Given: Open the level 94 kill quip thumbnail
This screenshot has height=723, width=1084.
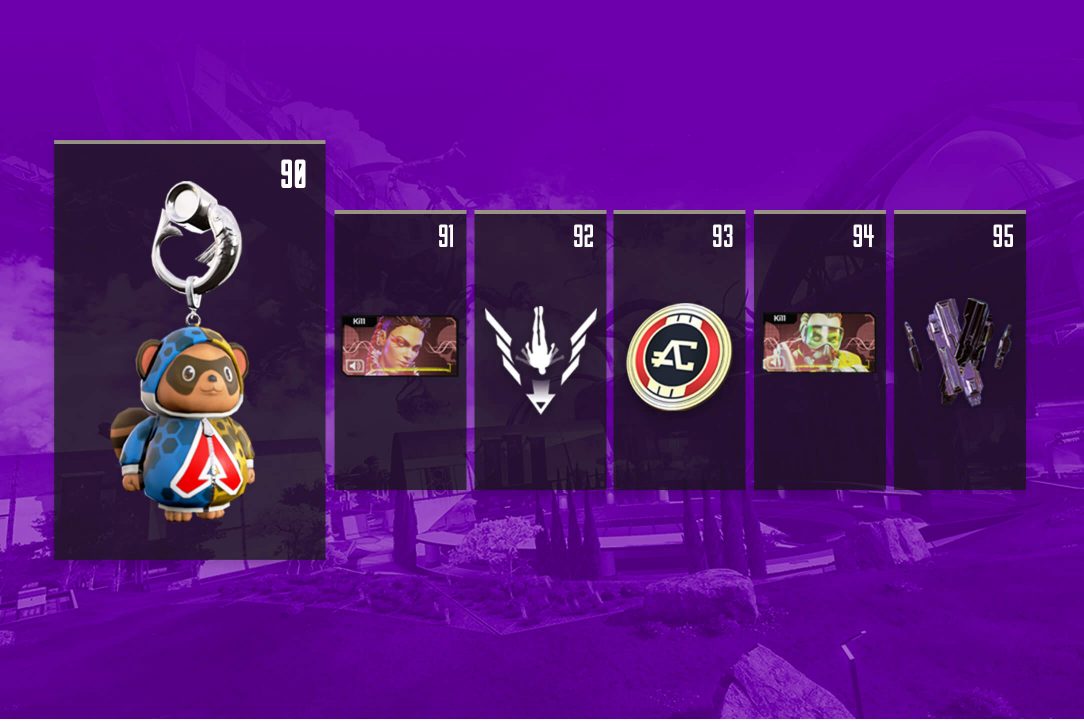Looking at the screenshot, I should [819, 343].
